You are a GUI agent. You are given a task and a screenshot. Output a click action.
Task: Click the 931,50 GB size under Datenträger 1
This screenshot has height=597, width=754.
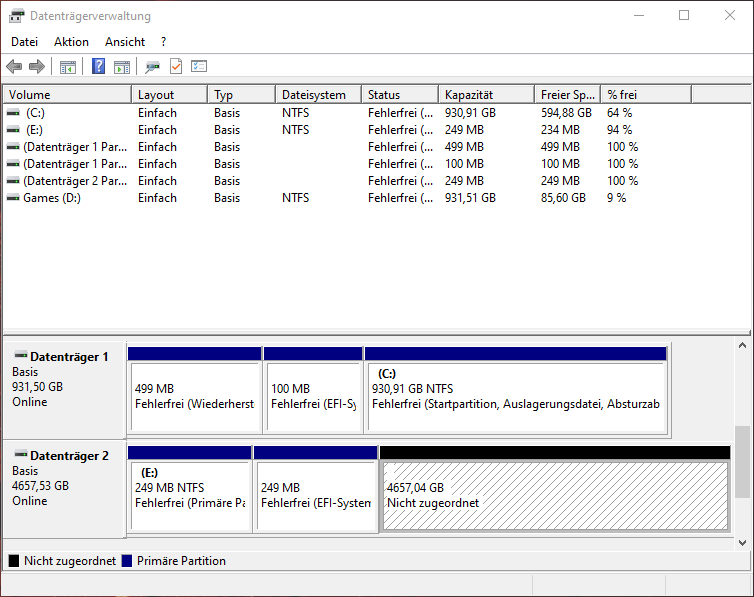tap(38, 387)
